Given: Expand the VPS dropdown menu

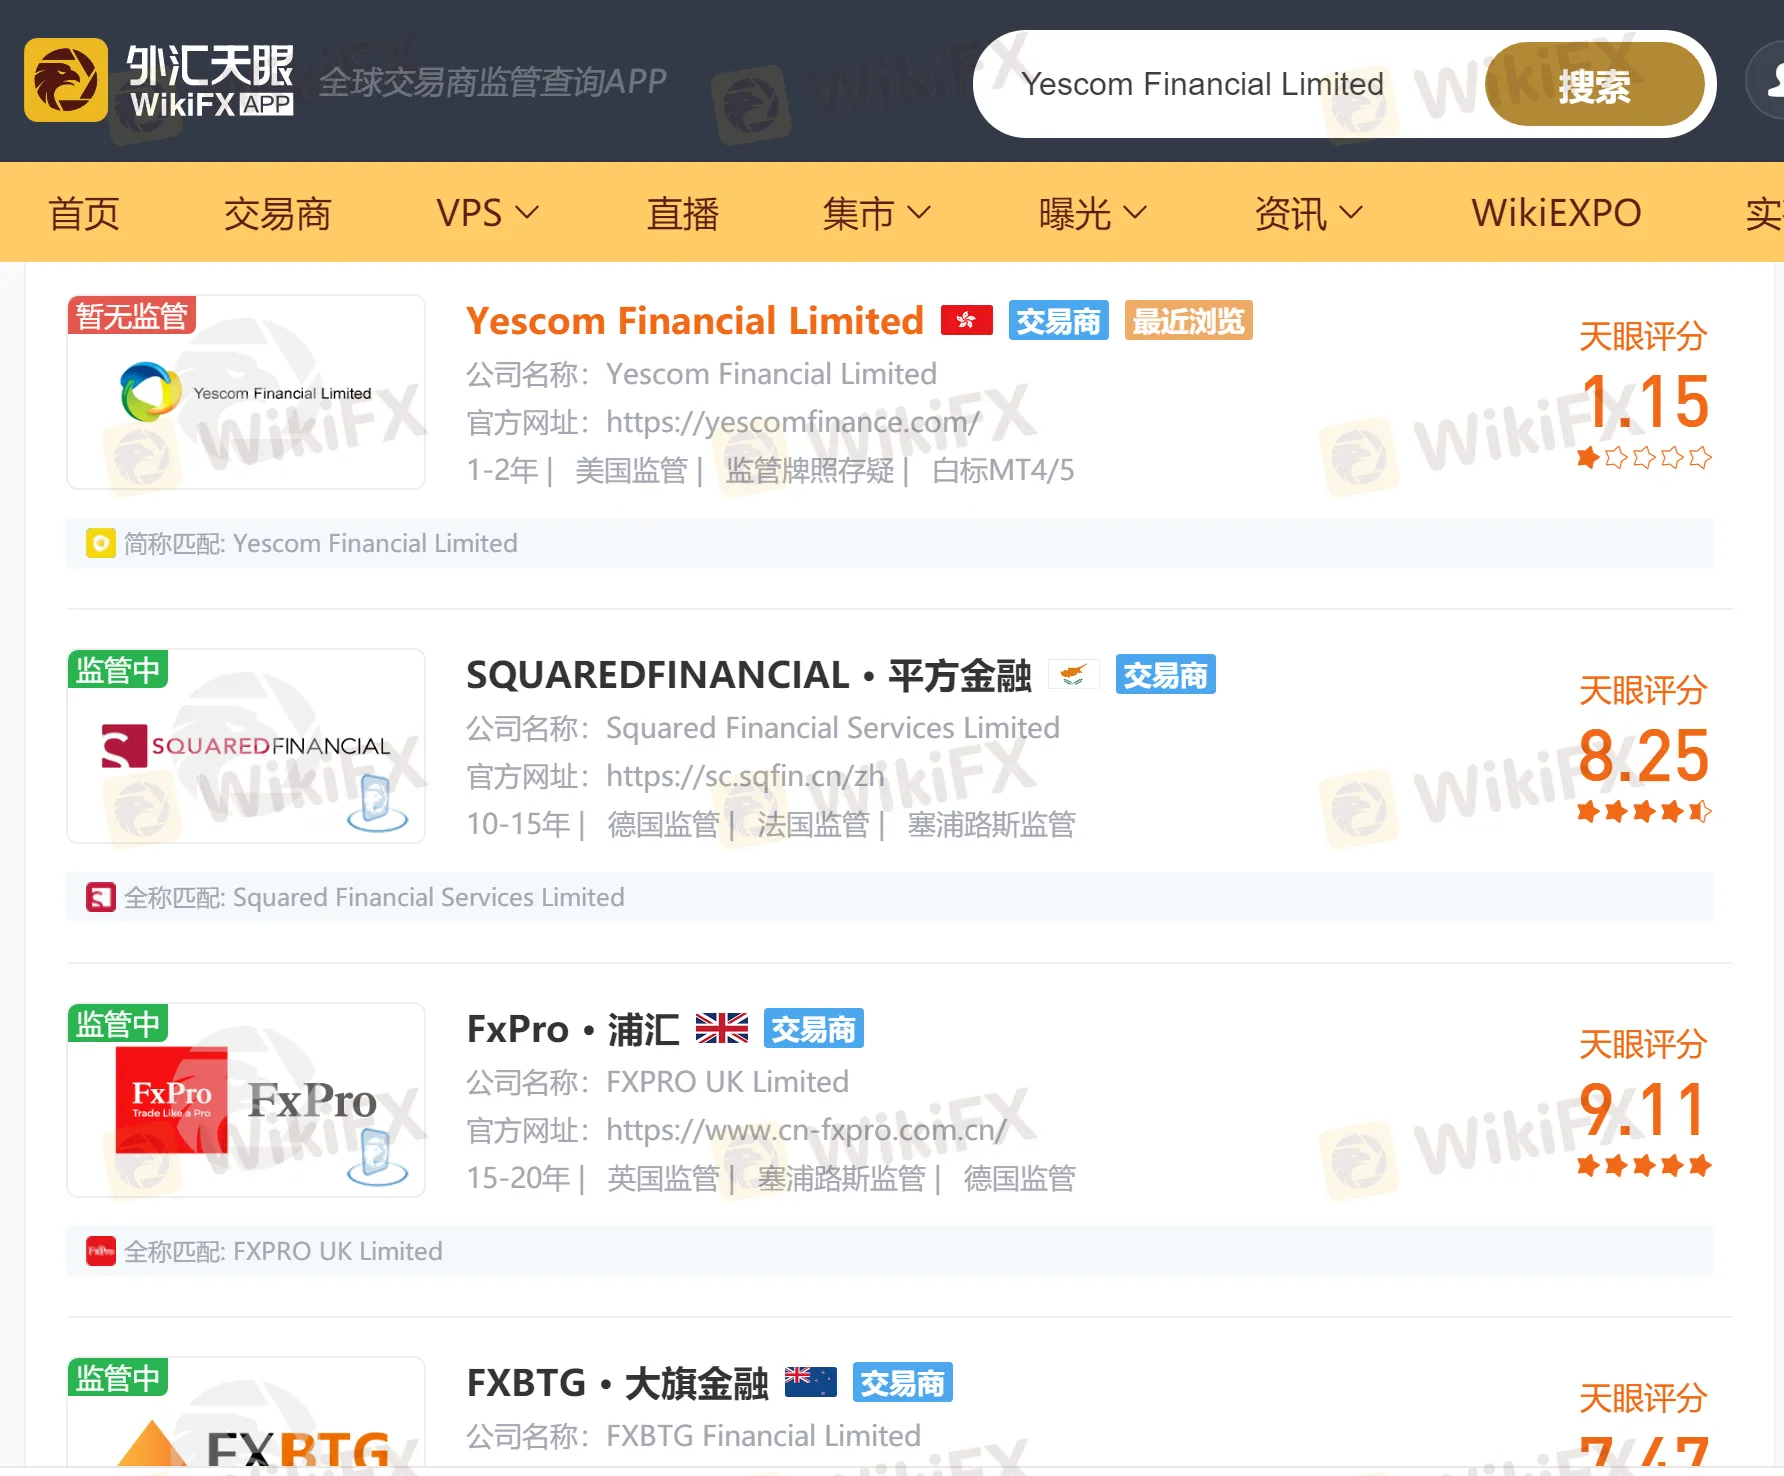Looking at the screenshot, I should click(x=487, y=213).
